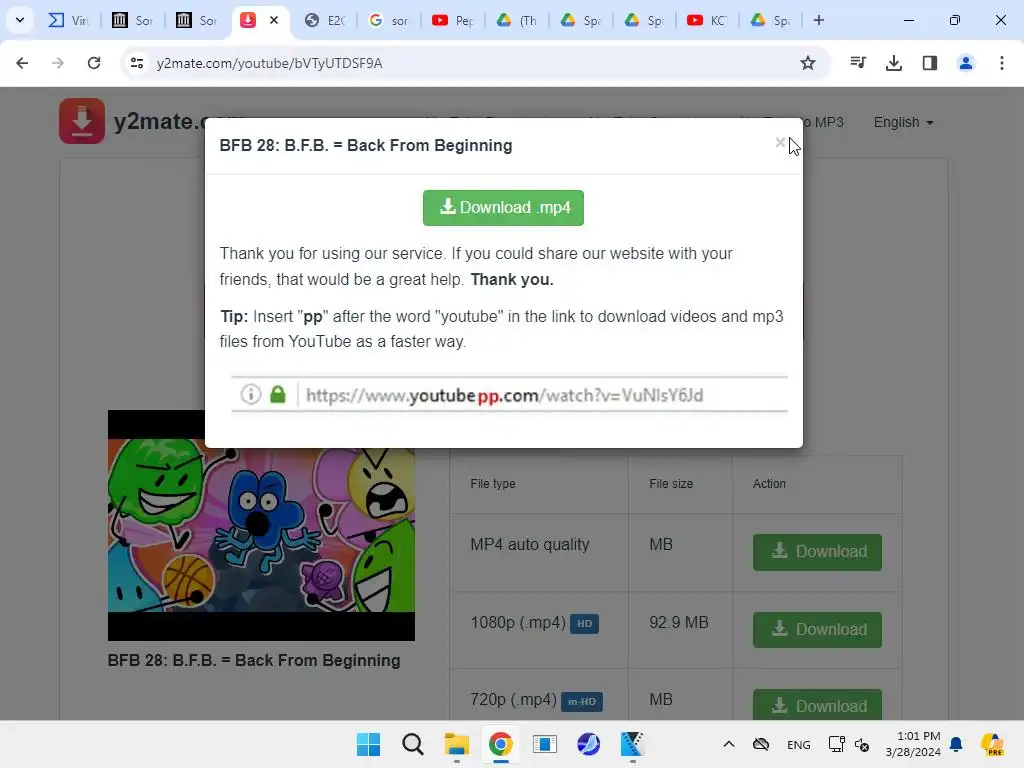The image size is (1024, 768).
Task: Switch to the YouTube 'Pep' tab
Action: (x=453, y=20)
